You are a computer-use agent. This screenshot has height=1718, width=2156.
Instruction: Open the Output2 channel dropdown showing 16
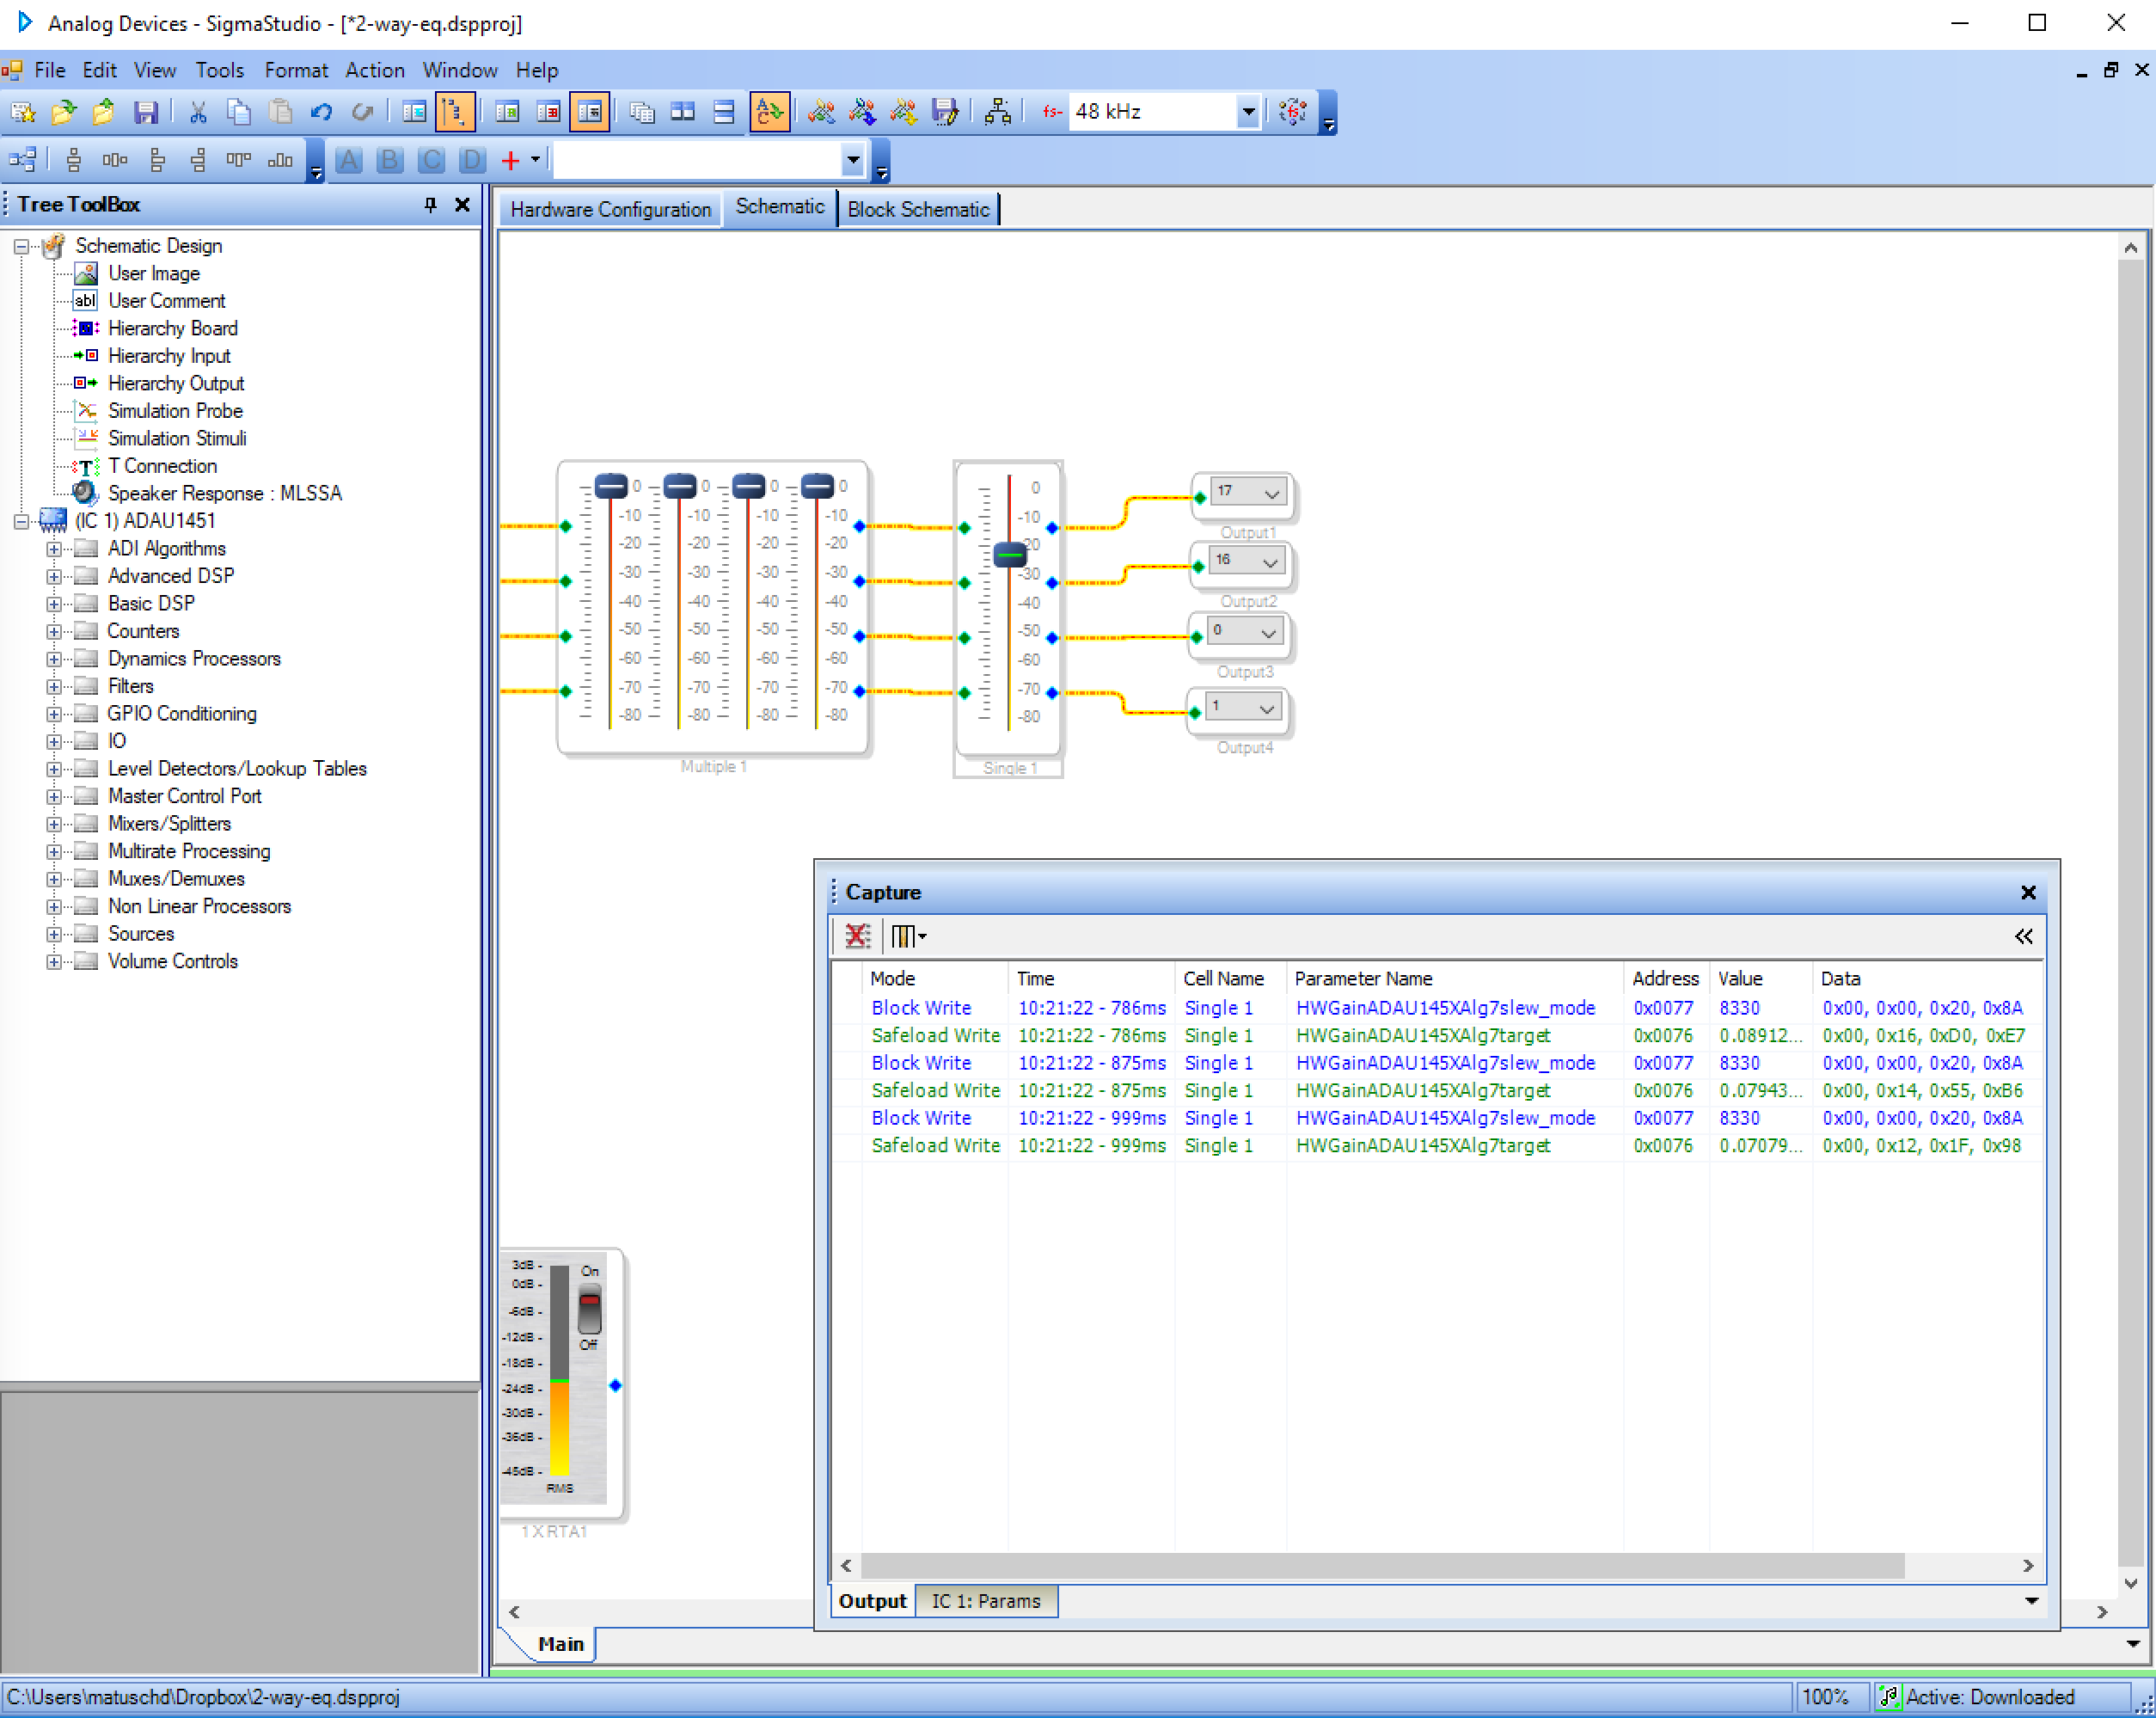[x=1269, y=563]
